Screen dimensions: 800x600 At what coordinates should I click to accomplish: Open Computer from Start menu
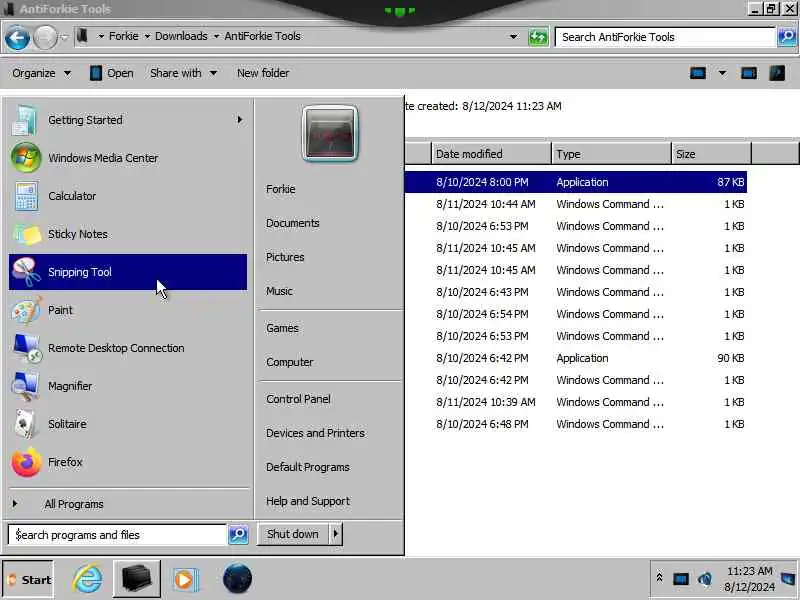point(289,362)
